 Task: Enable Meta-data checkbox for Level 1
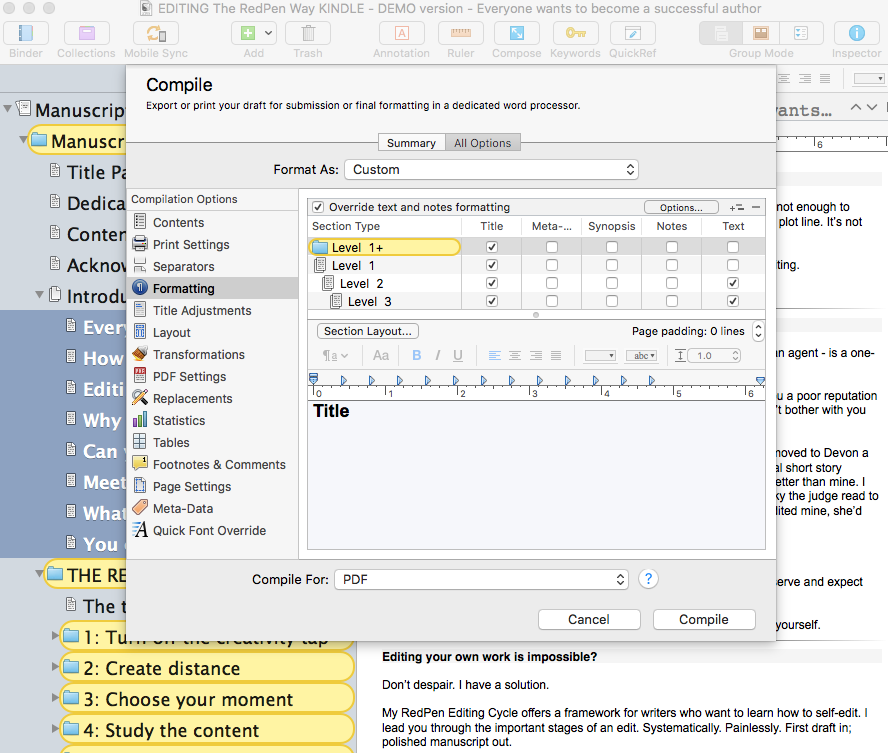[x=552, y=265]
